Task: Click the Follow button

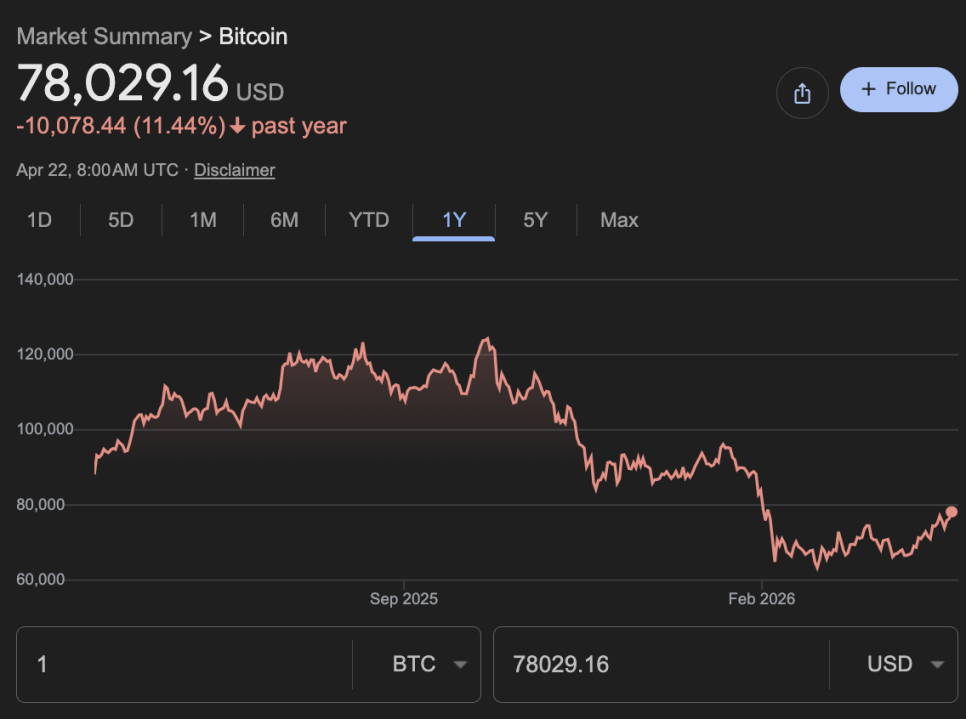Action: (898, 89)
